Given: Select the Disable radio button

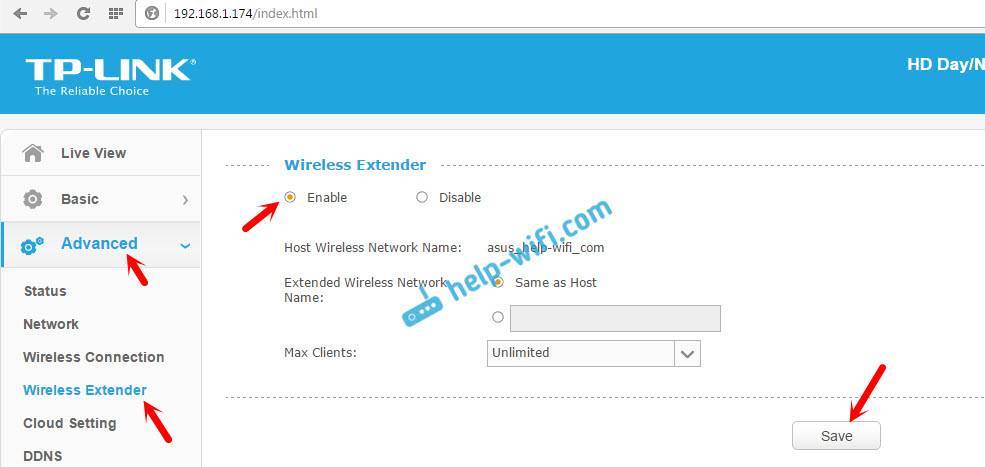Looking at the screenshot, I should click(422, 197).
